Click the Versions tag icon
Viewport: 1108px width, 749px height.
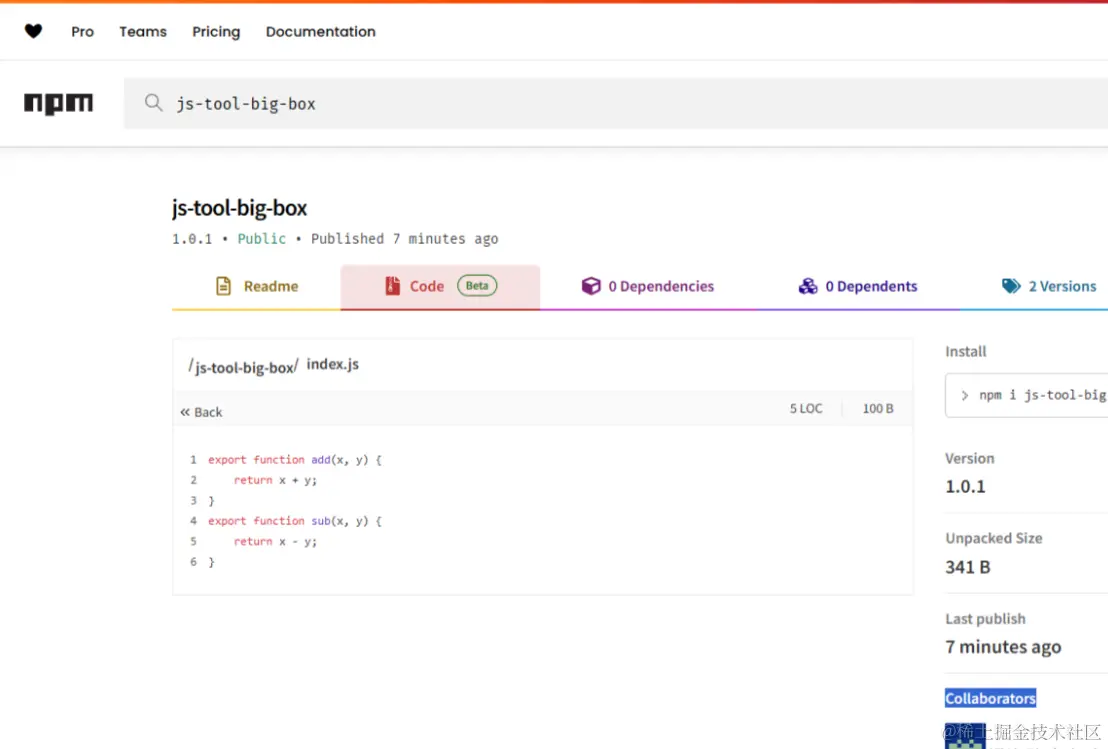(1011, 286)
